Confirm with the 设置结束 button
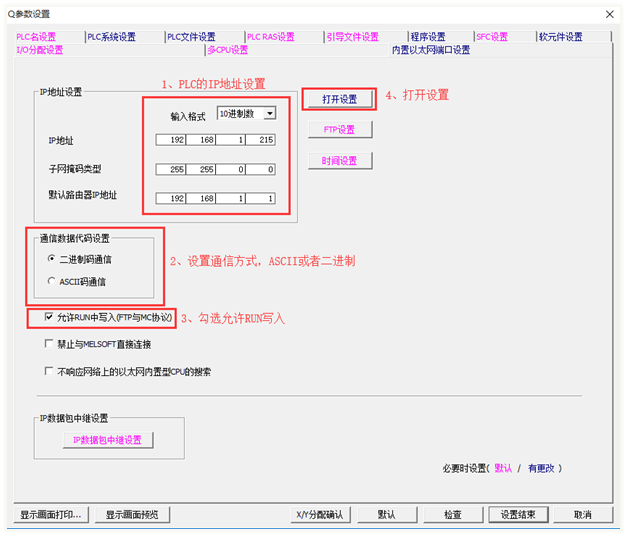Screen dimensions: 627x536 518,514
